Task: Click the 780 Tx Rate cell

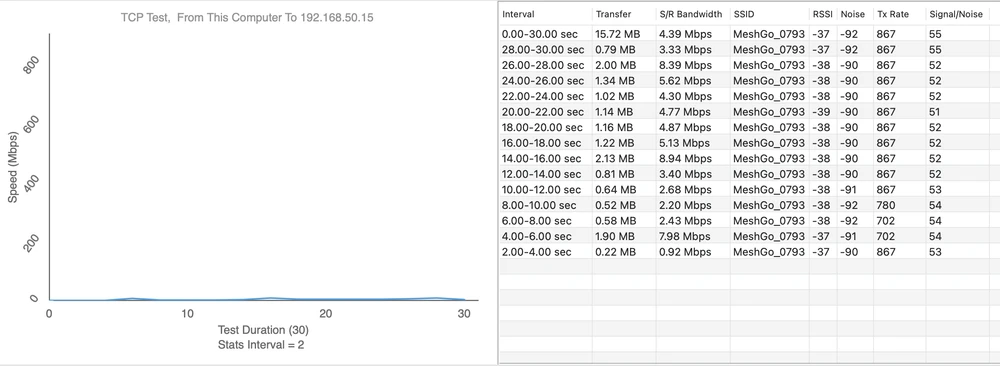Action: tap(886, 205)
